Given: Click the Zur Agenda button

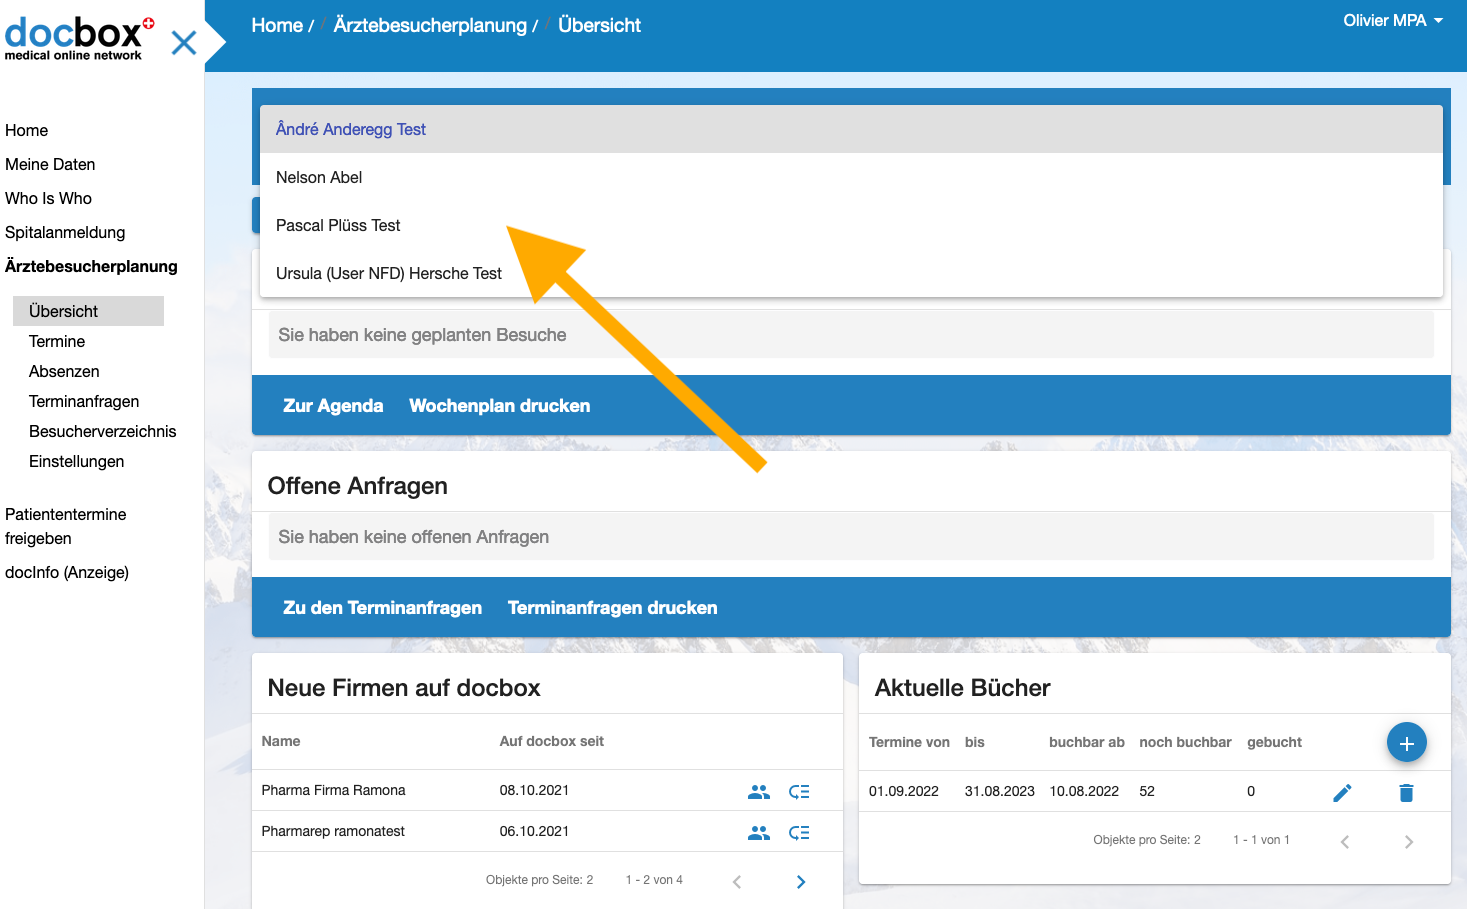Looking at the screenshot, I should [333, 405].
